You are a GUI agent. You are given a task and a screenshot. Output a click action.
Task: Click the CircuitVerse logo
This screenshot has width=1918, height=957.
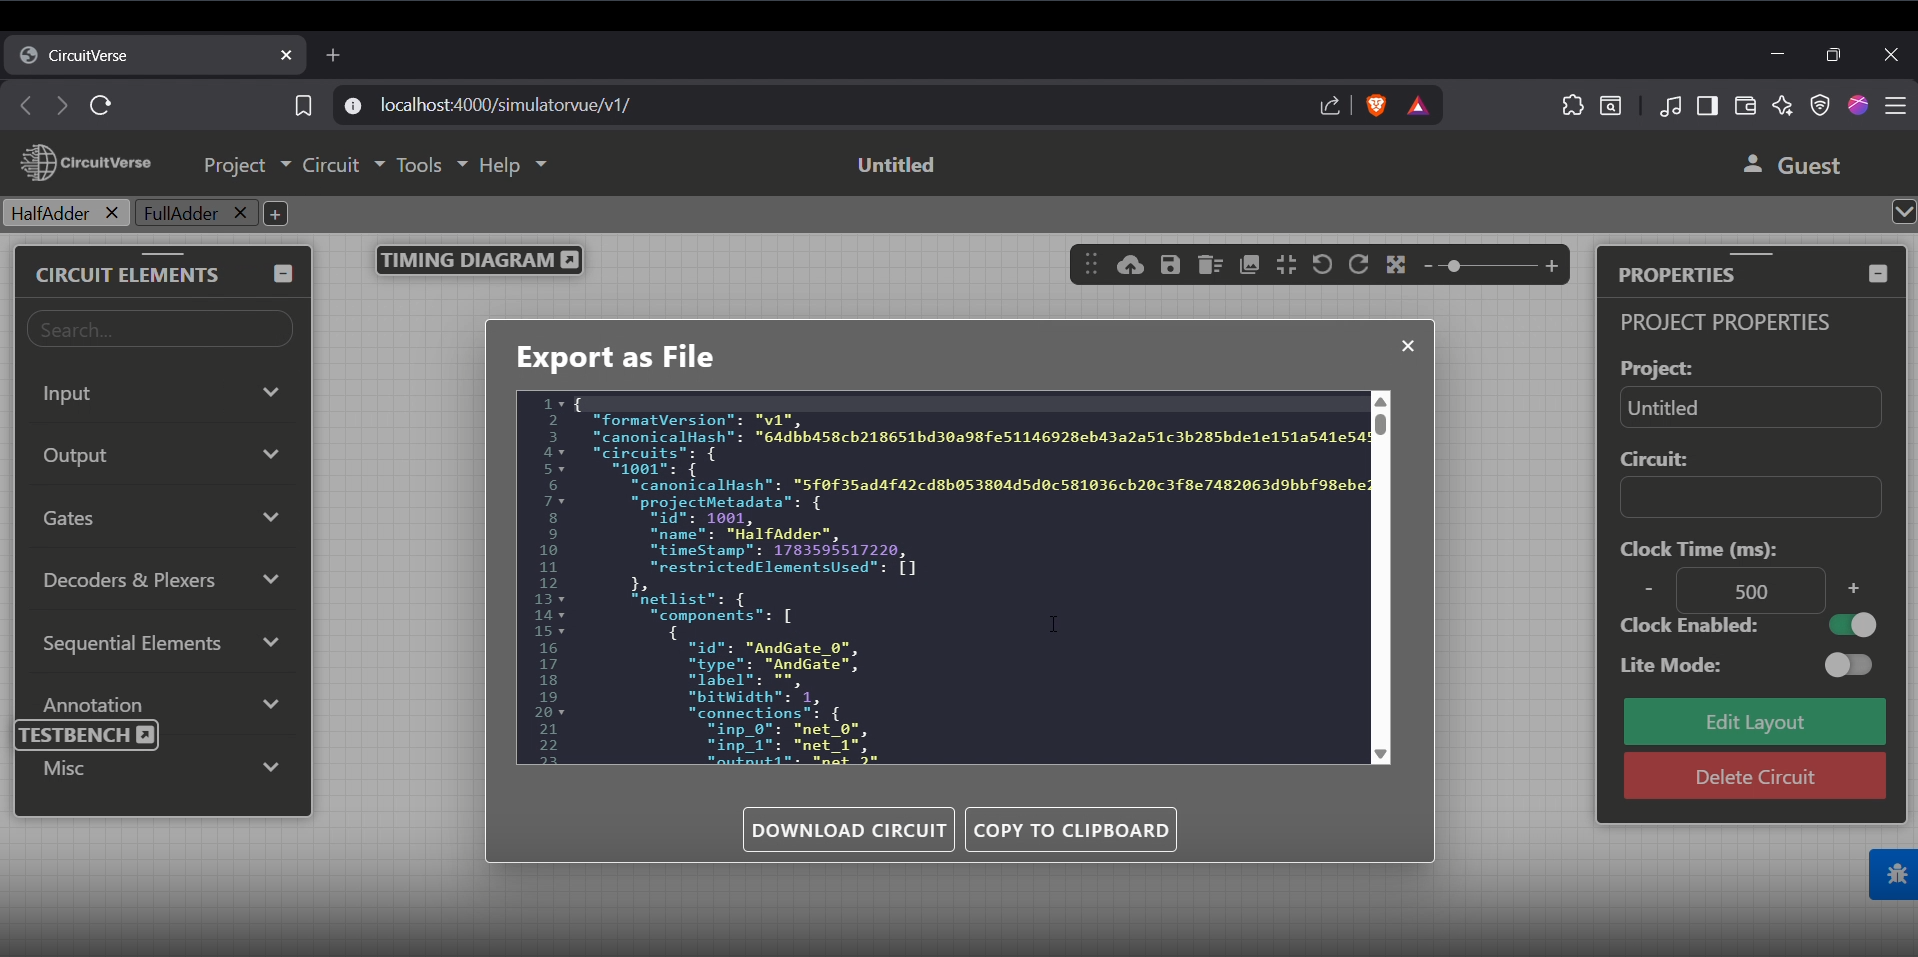tap(87, 162)
